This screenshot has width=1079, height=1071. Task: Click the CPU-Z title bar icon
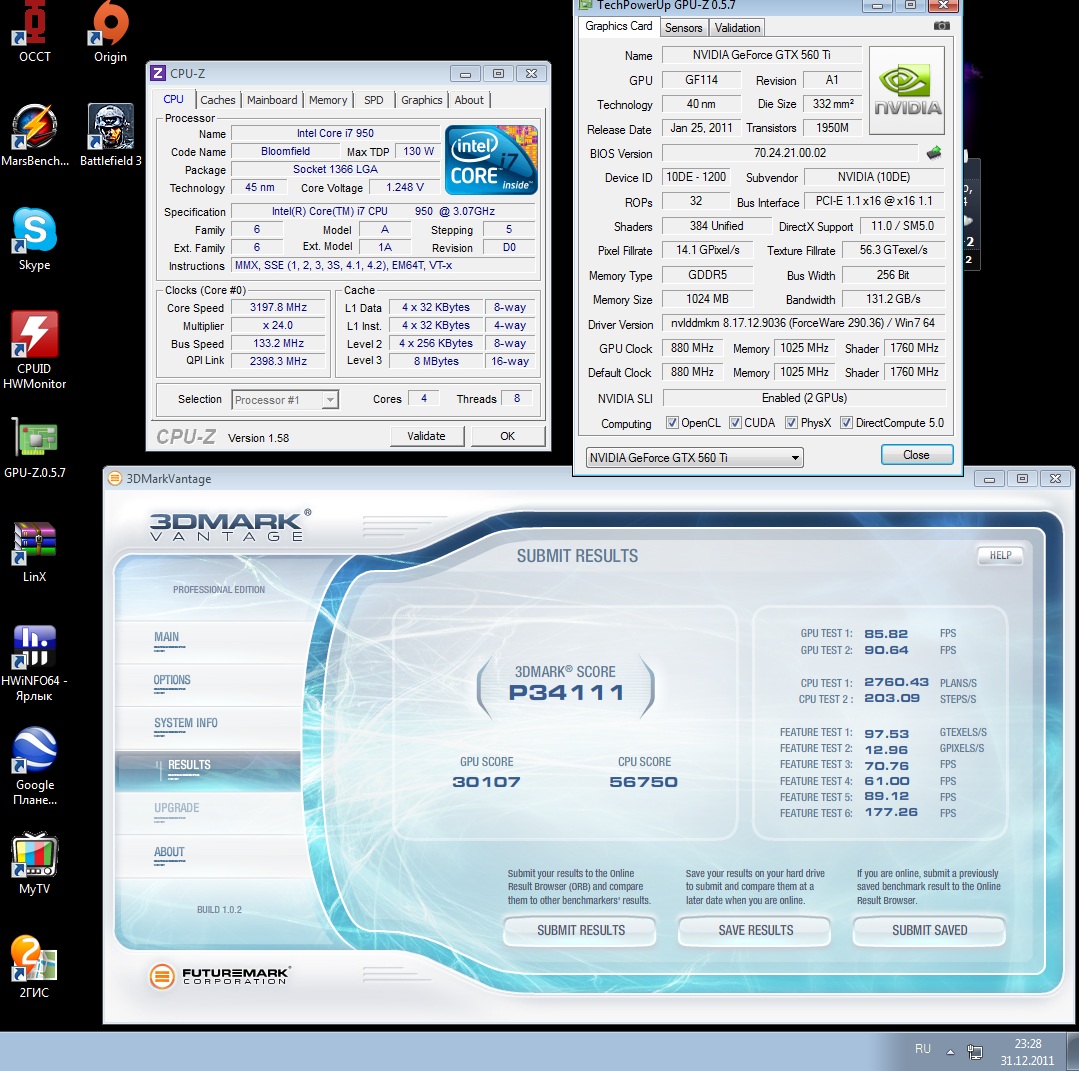point(158,73)
